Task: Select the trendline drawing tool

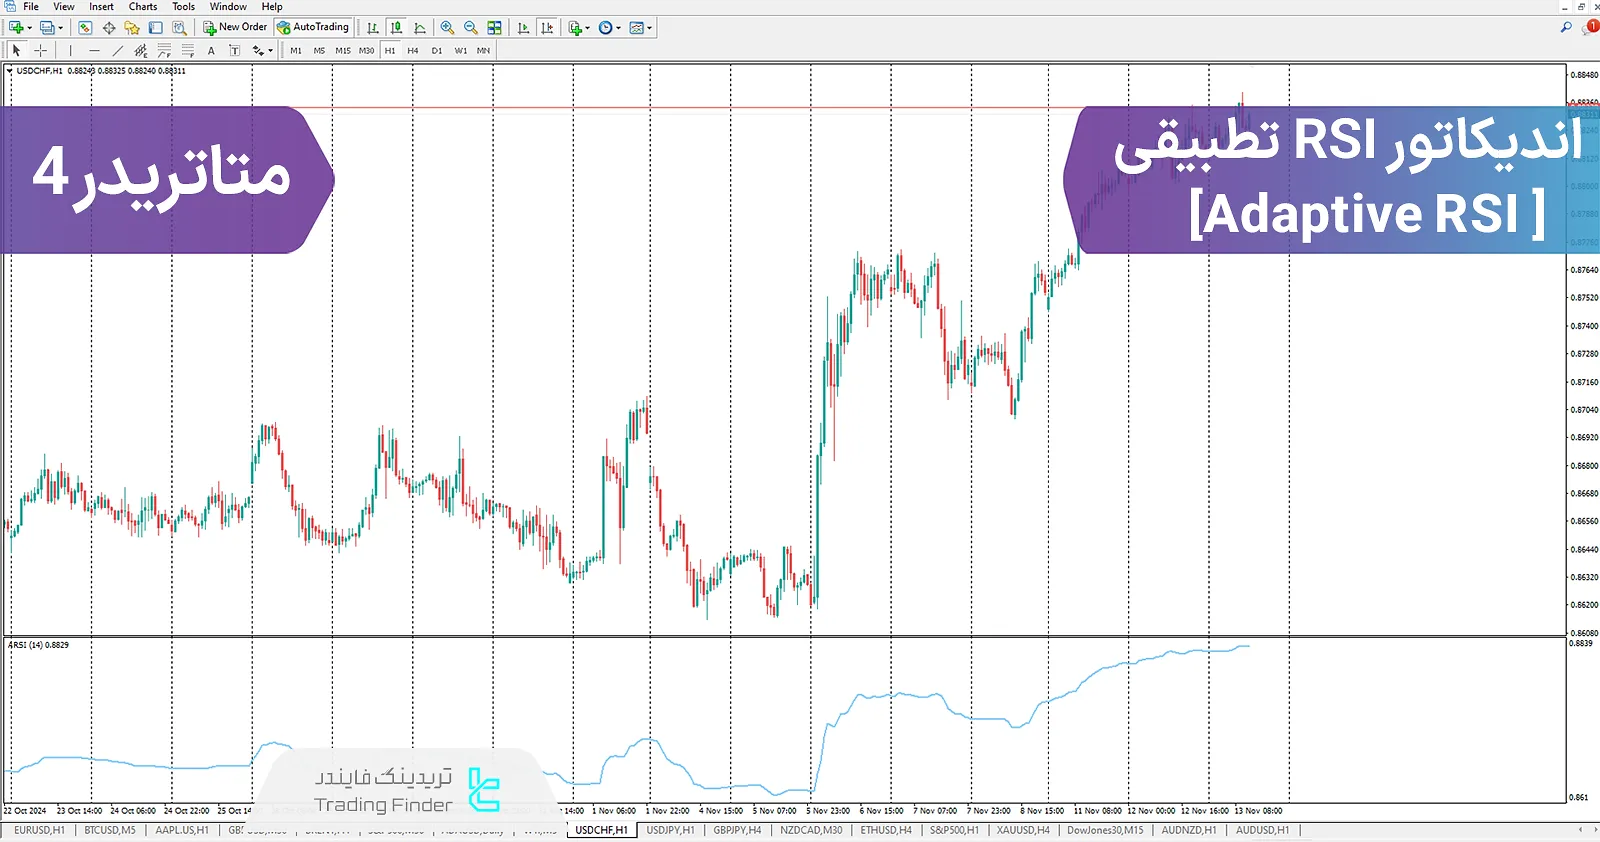Action: 118,50
